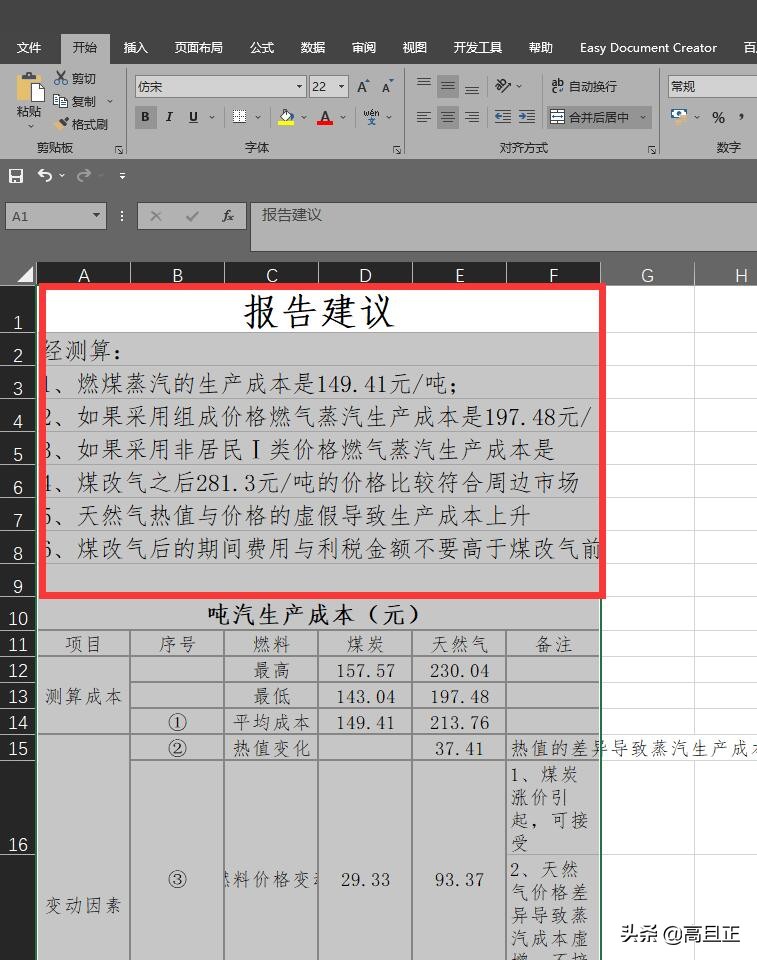This screenshot has height=960, width=757.
Task: Redo the undone action
Action: (x=84, y=176)
